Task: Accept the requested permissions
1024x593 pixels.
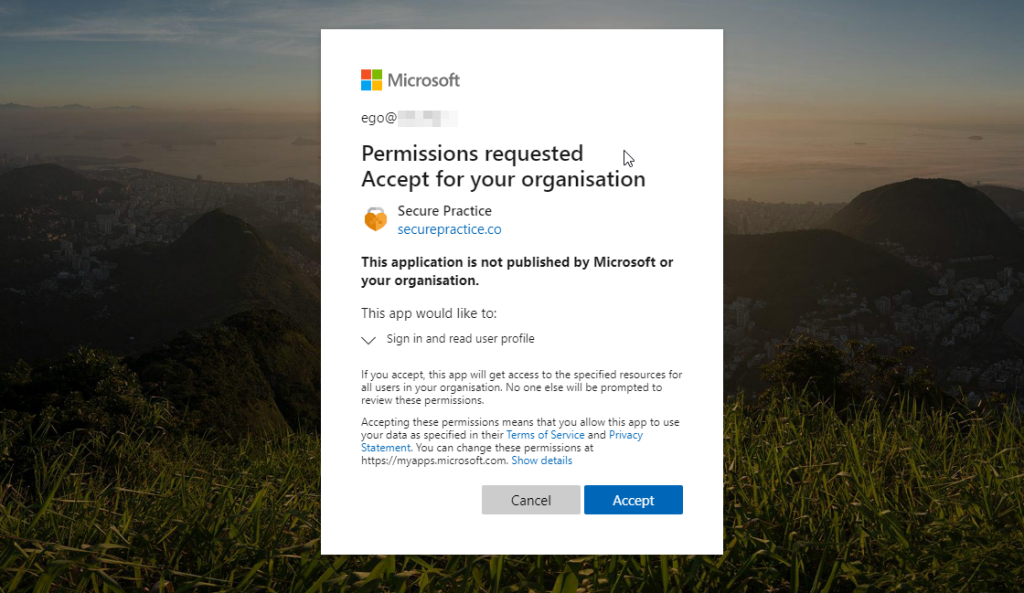Action: (633, 499)
